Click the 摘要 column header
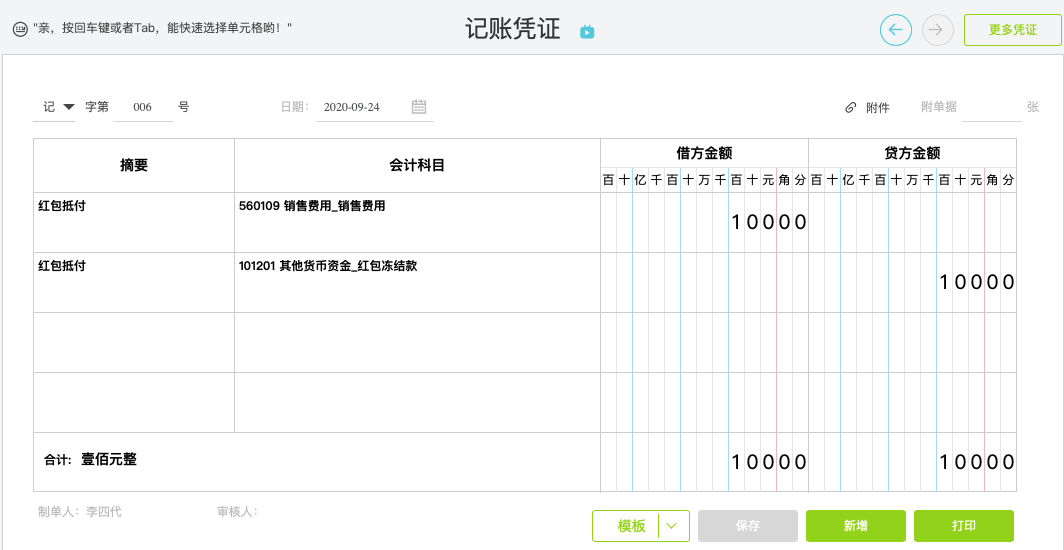Viewport: 1064px width, 550px height. (134, 165)
